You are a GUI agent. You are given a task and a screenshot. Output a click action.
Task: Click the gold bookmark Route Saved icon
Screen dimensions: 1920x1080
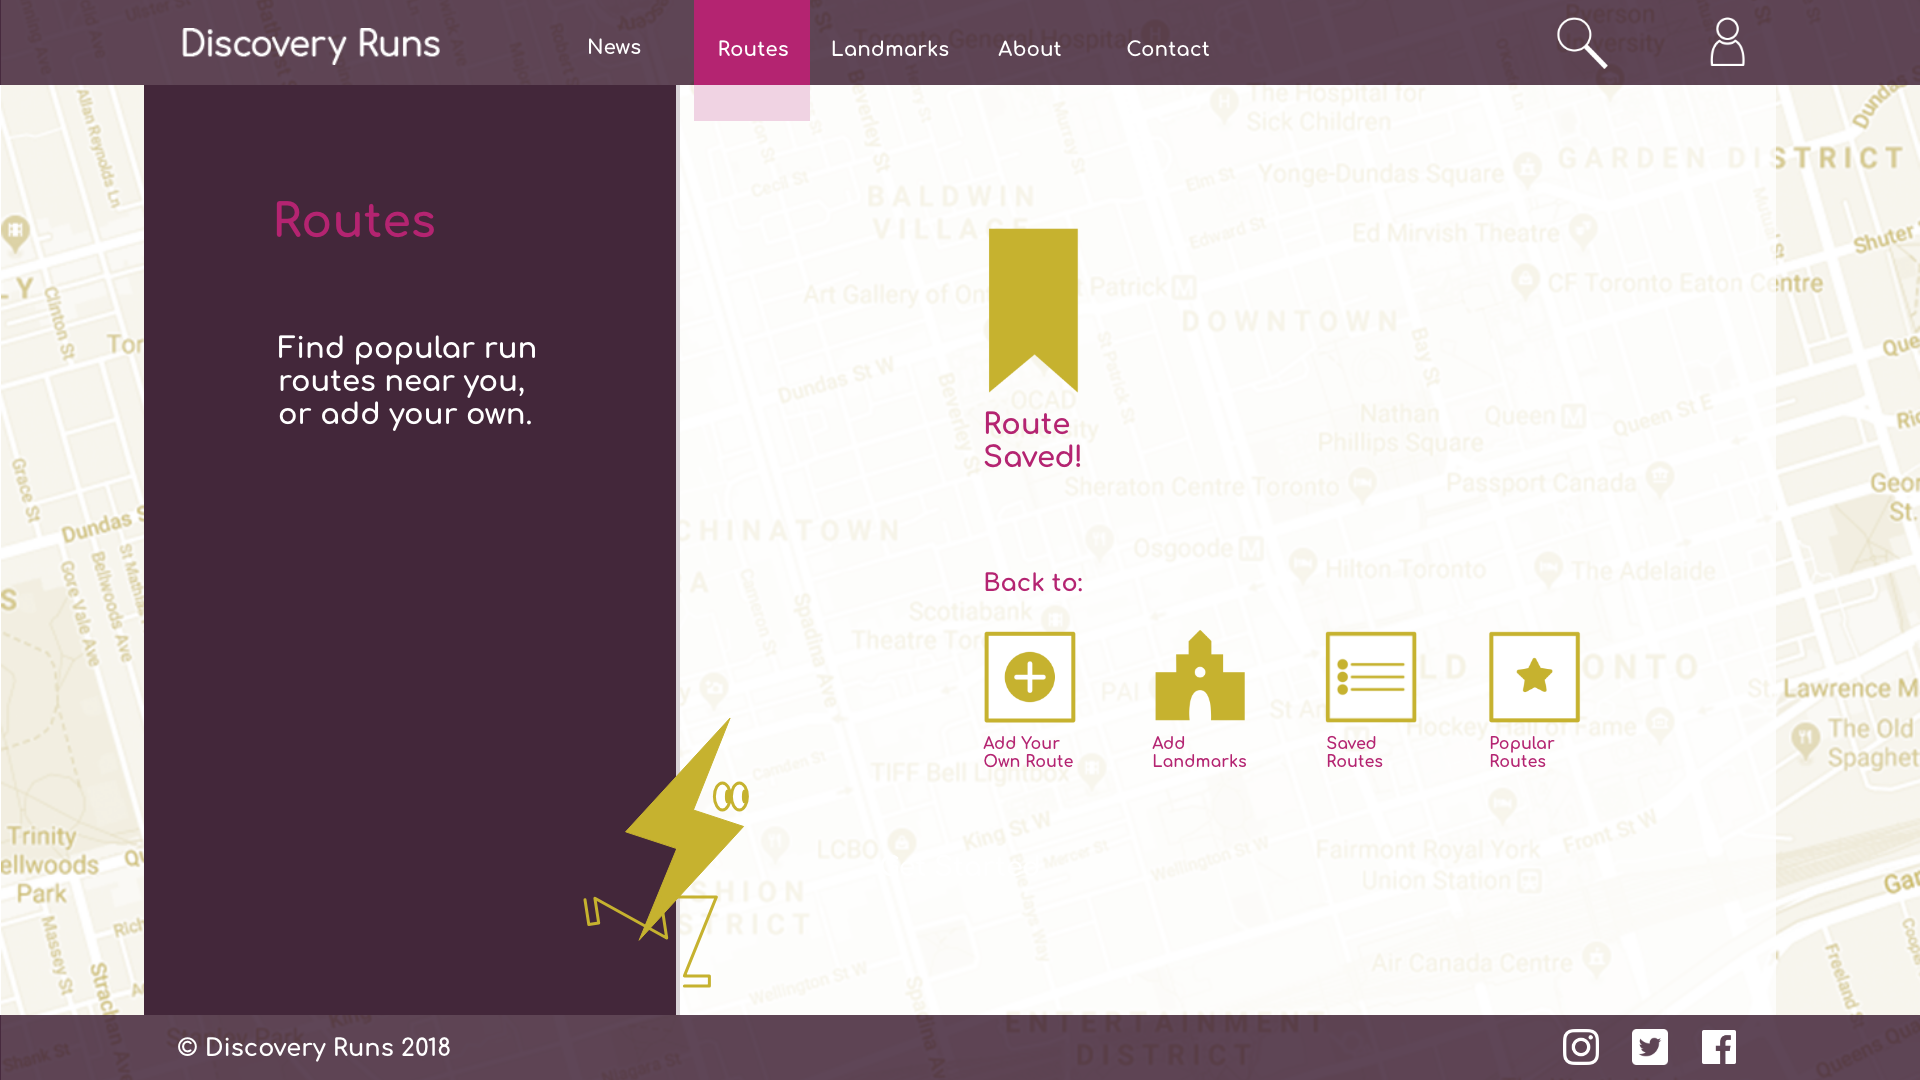pyautogui.click(x=1033, y=310)
